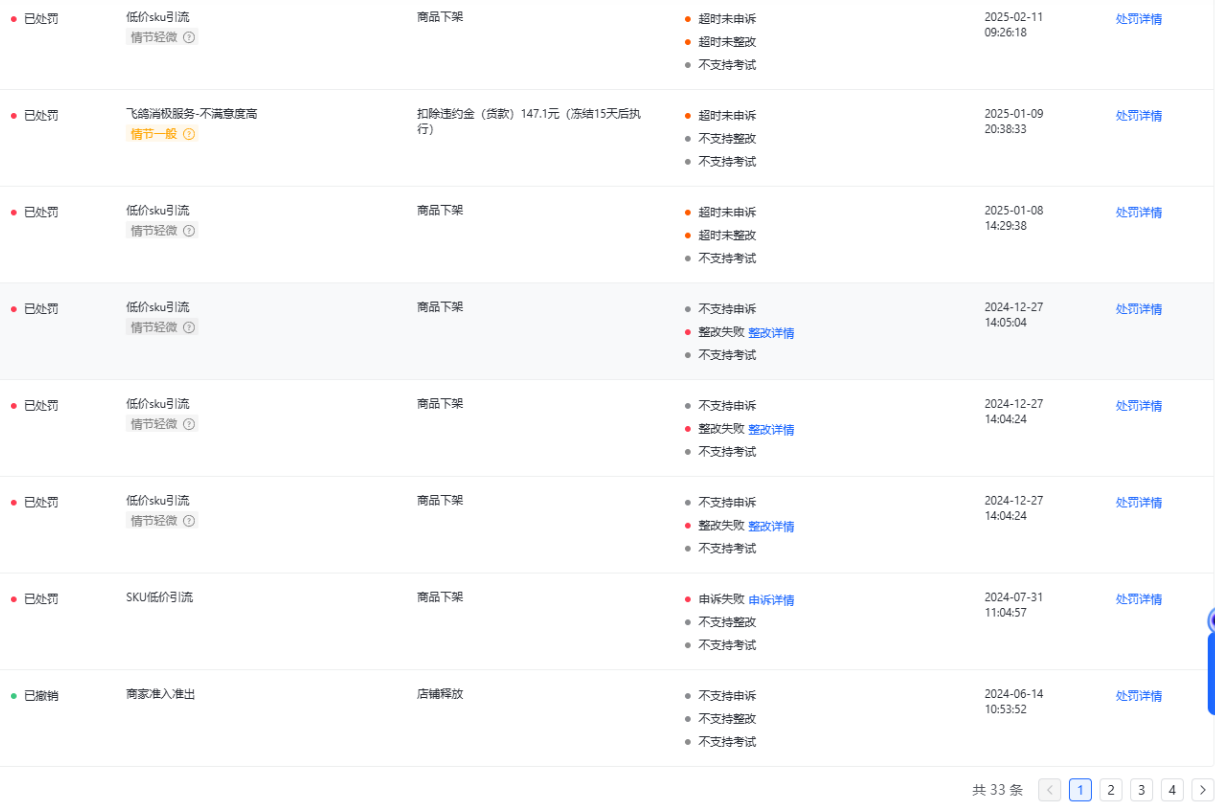Go to next page using right arrow

(1203, 790)
